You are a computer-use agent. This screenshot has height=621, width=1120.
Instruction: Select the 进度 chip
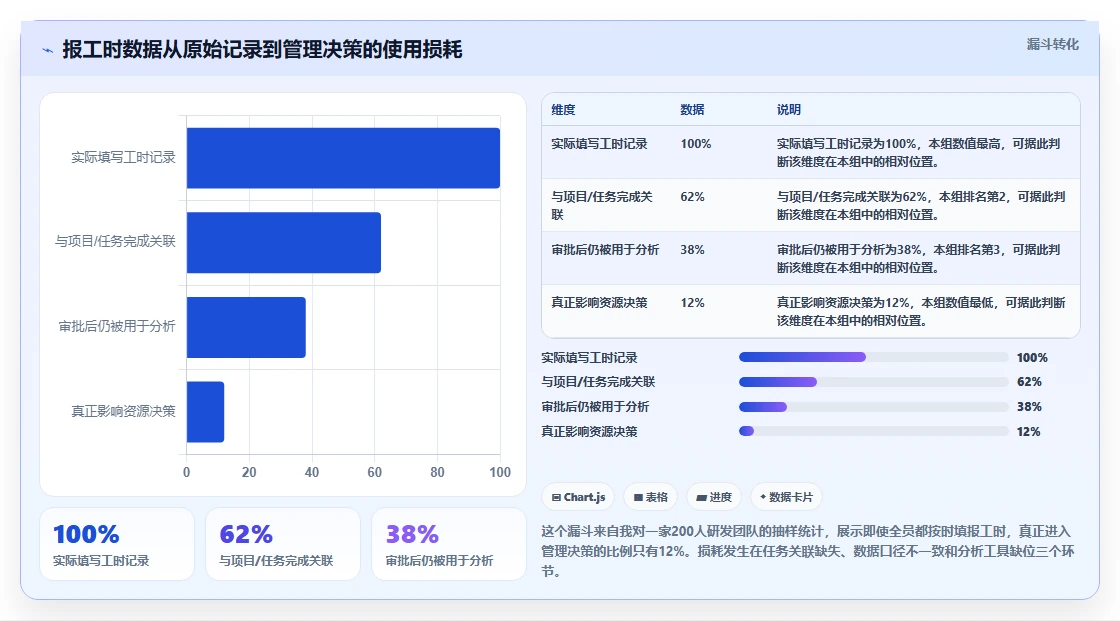pos(714,497)
